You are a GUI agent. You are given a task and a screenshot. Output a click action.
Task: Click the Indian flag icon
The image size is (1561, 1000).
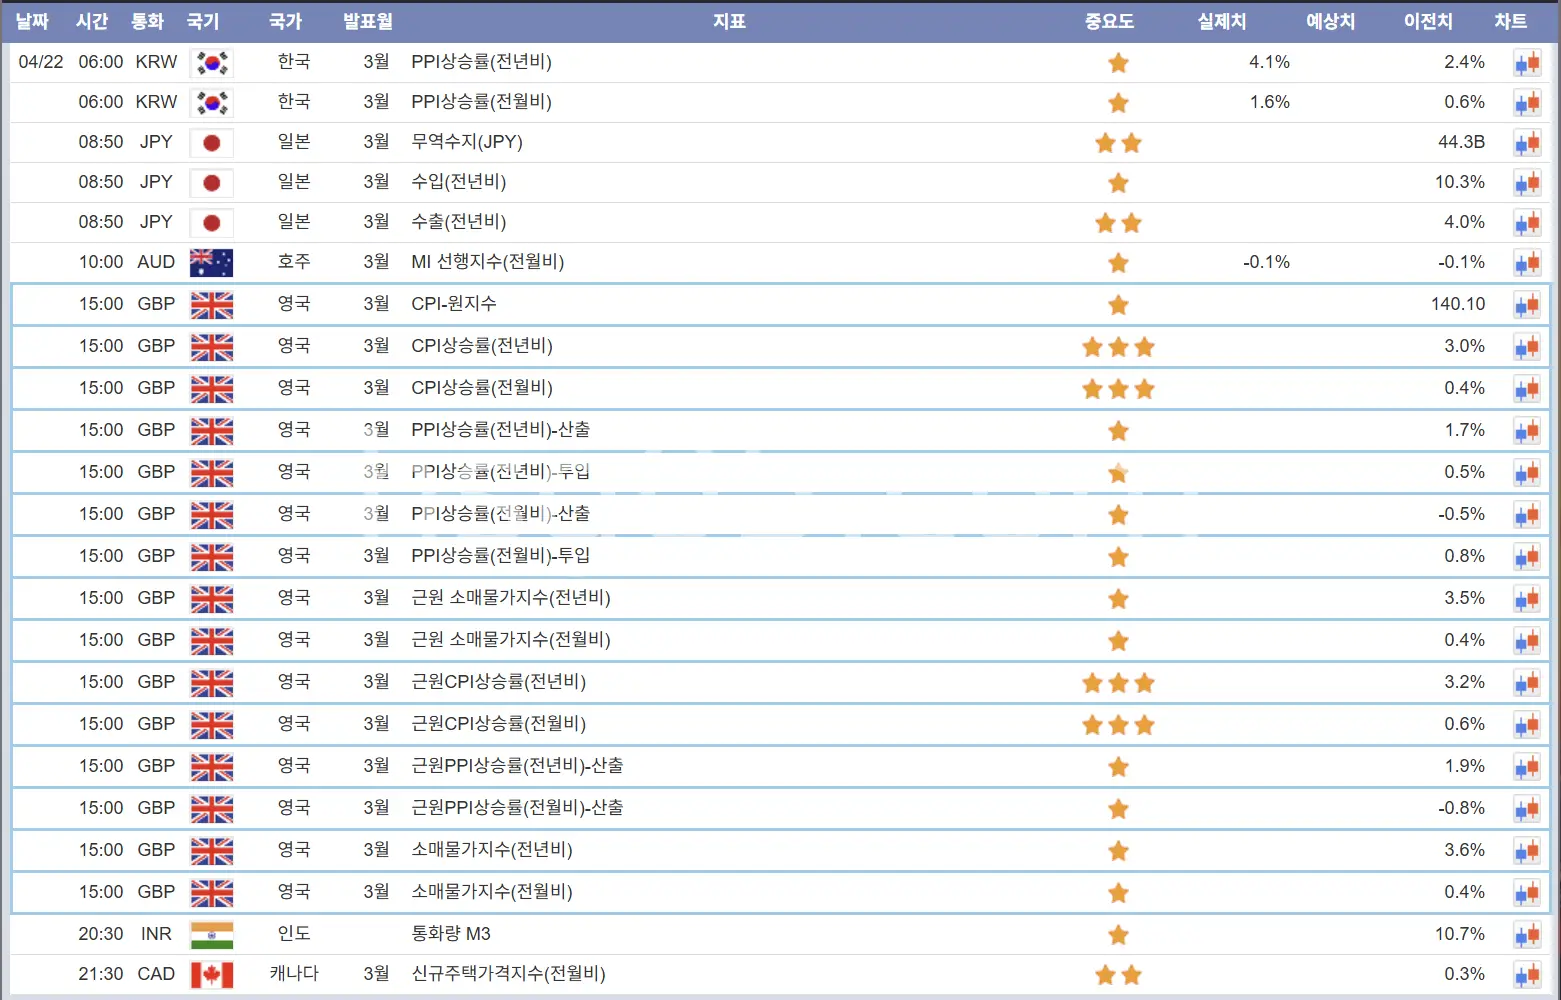click(x=211, y=935)
